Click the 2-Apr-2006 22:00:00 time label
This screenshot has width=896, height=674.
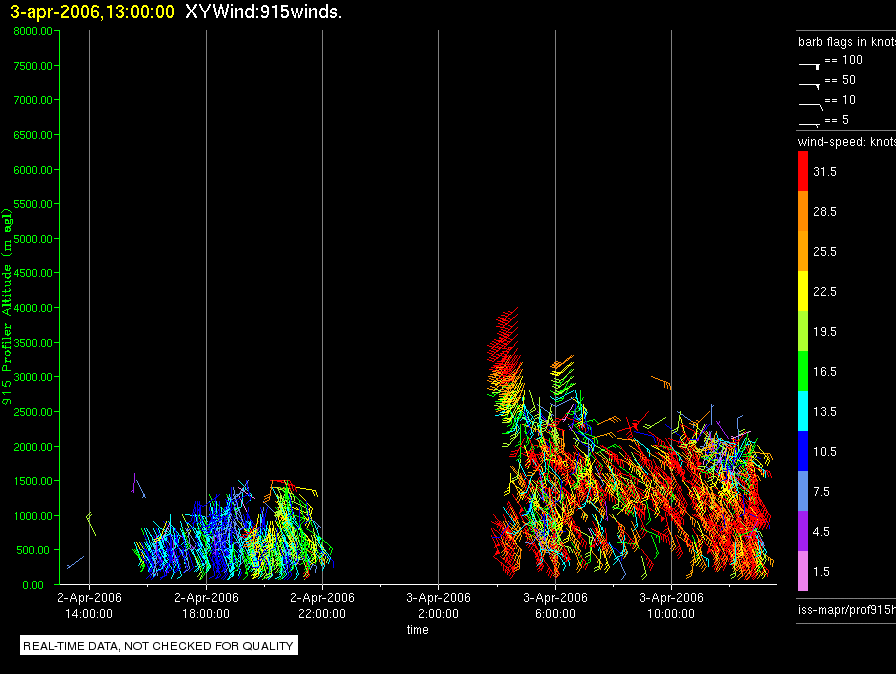click(x=322, y=605)
